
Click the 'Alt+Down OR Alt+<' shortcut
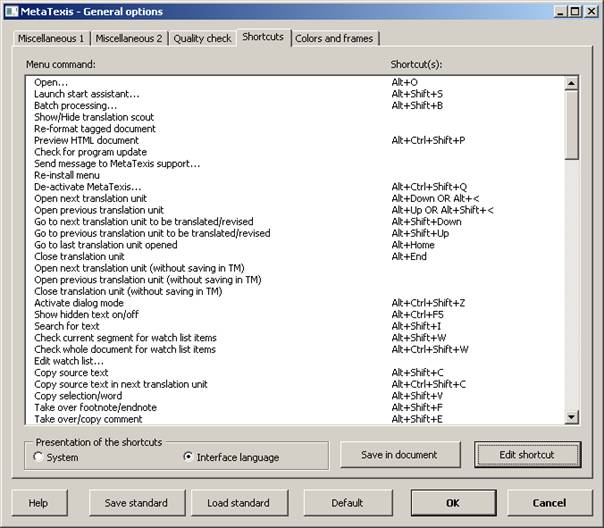(x=436, y=198)
